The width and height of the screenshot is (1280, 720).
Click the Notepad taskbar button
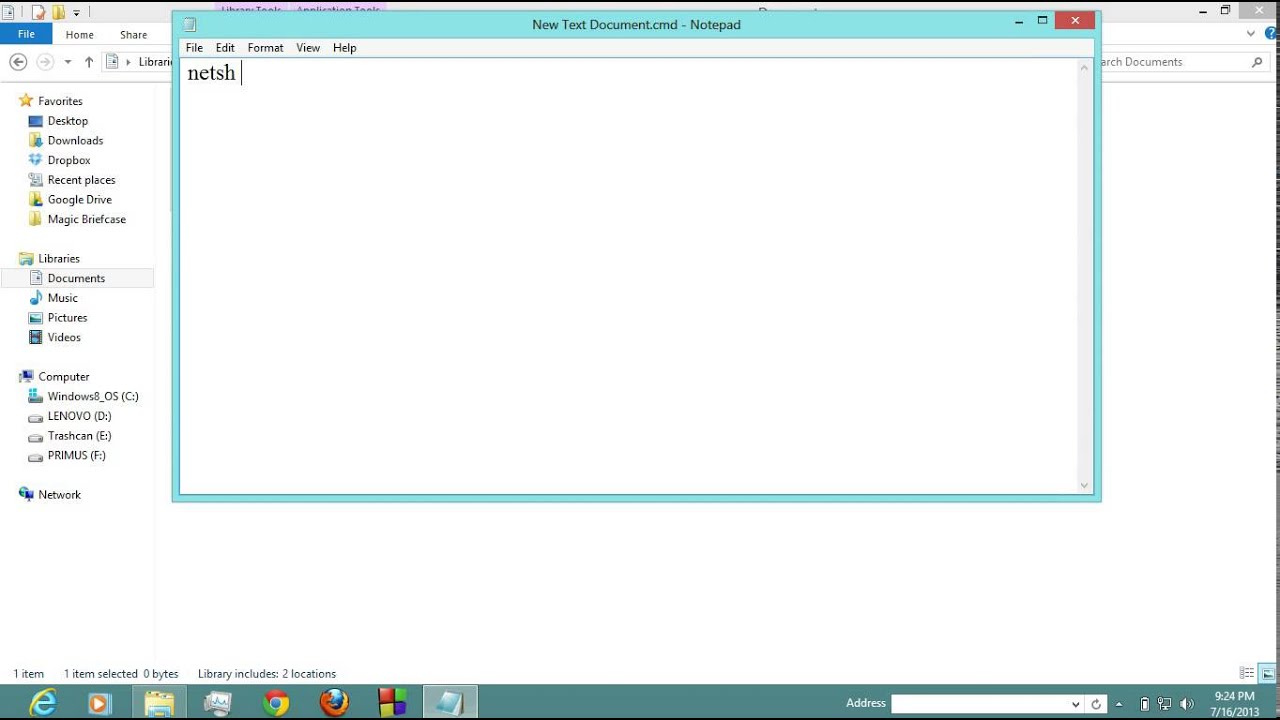(450, 703)
